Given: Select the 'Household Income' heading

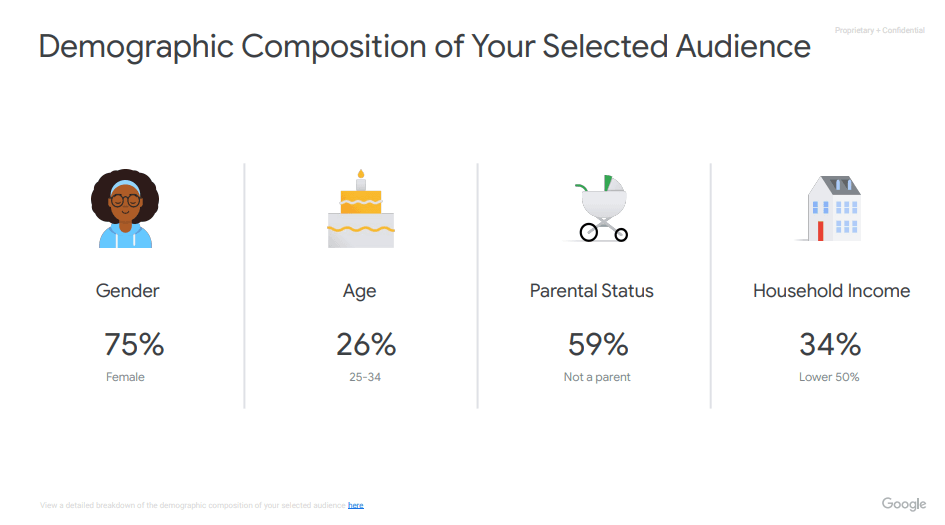Looking at the screenshot, I should click(831, 291).
